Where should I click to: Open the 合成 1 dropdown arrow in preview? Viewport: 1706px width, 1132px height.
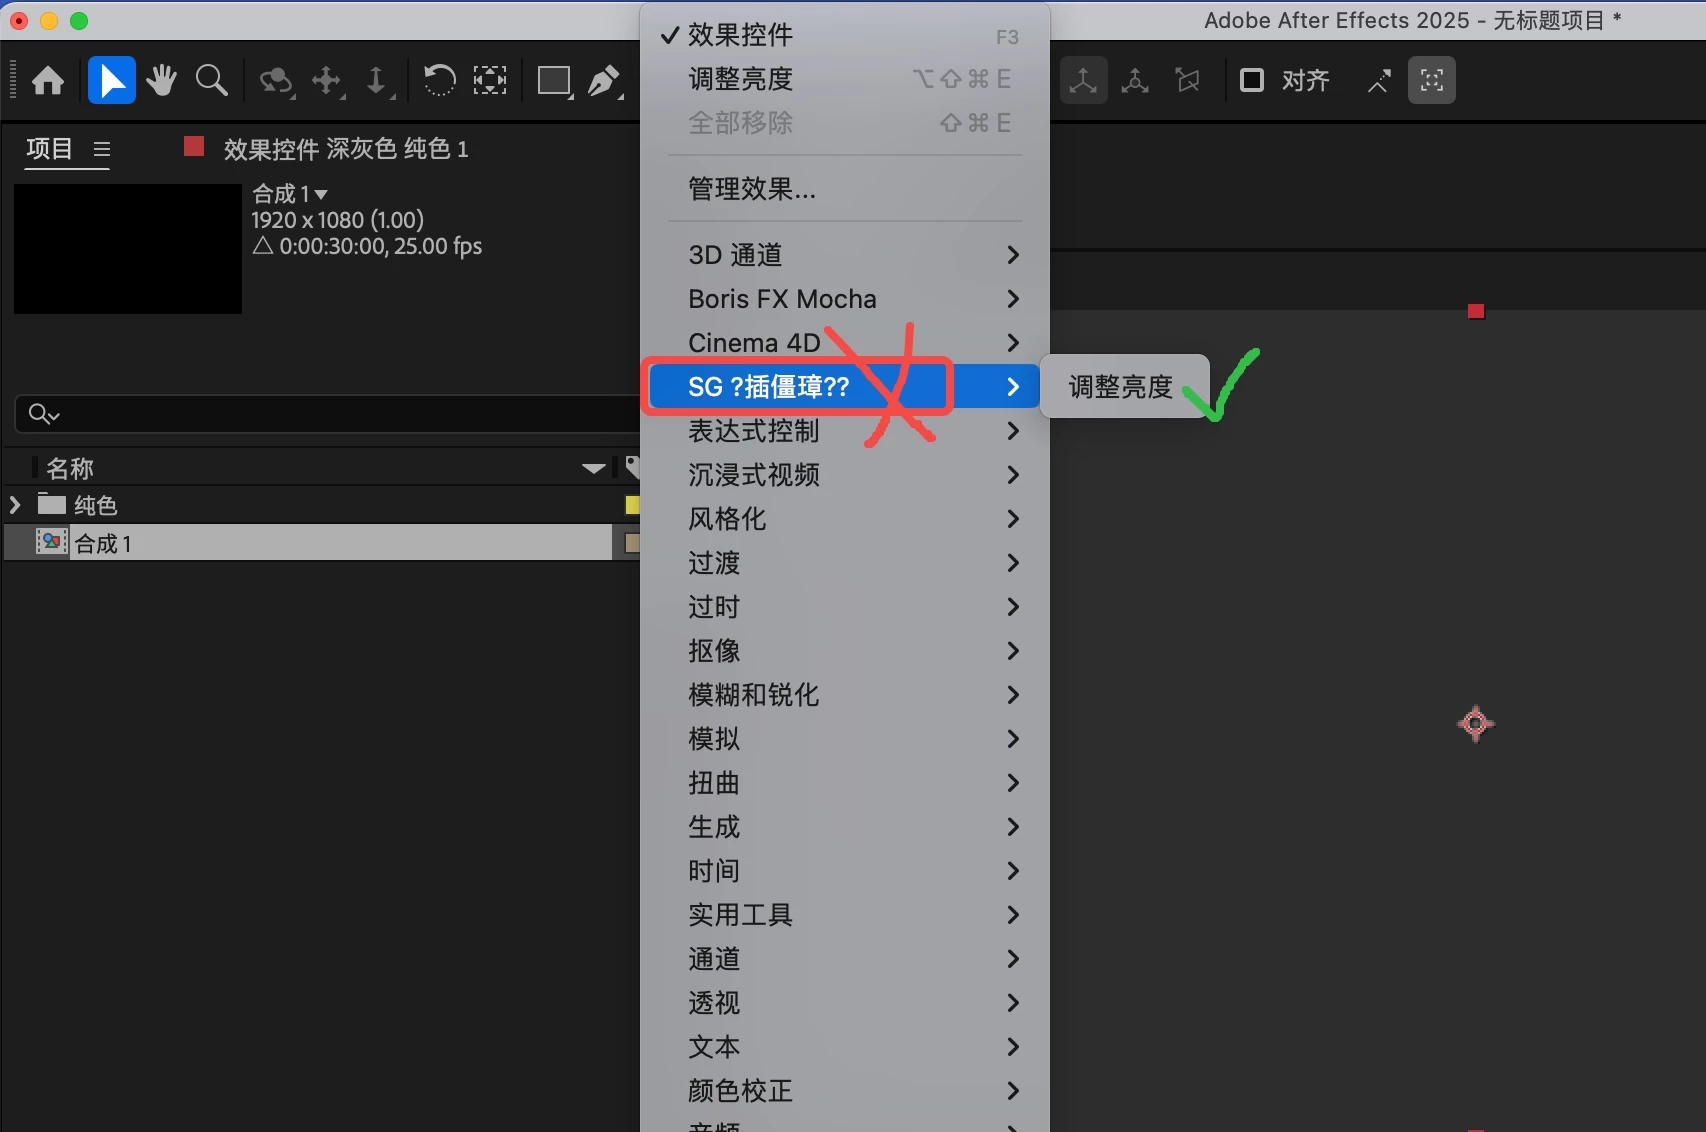[x=321, y=194]
